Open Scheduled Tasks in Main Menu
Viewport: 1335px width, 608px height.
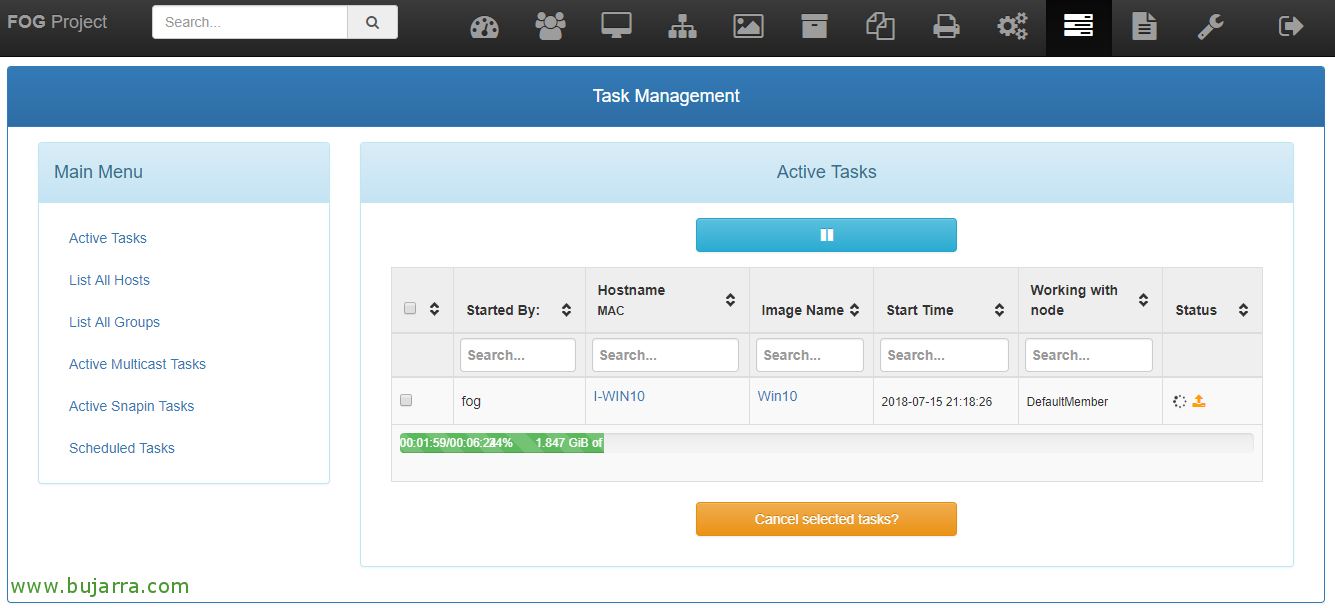tap(122, 448)
